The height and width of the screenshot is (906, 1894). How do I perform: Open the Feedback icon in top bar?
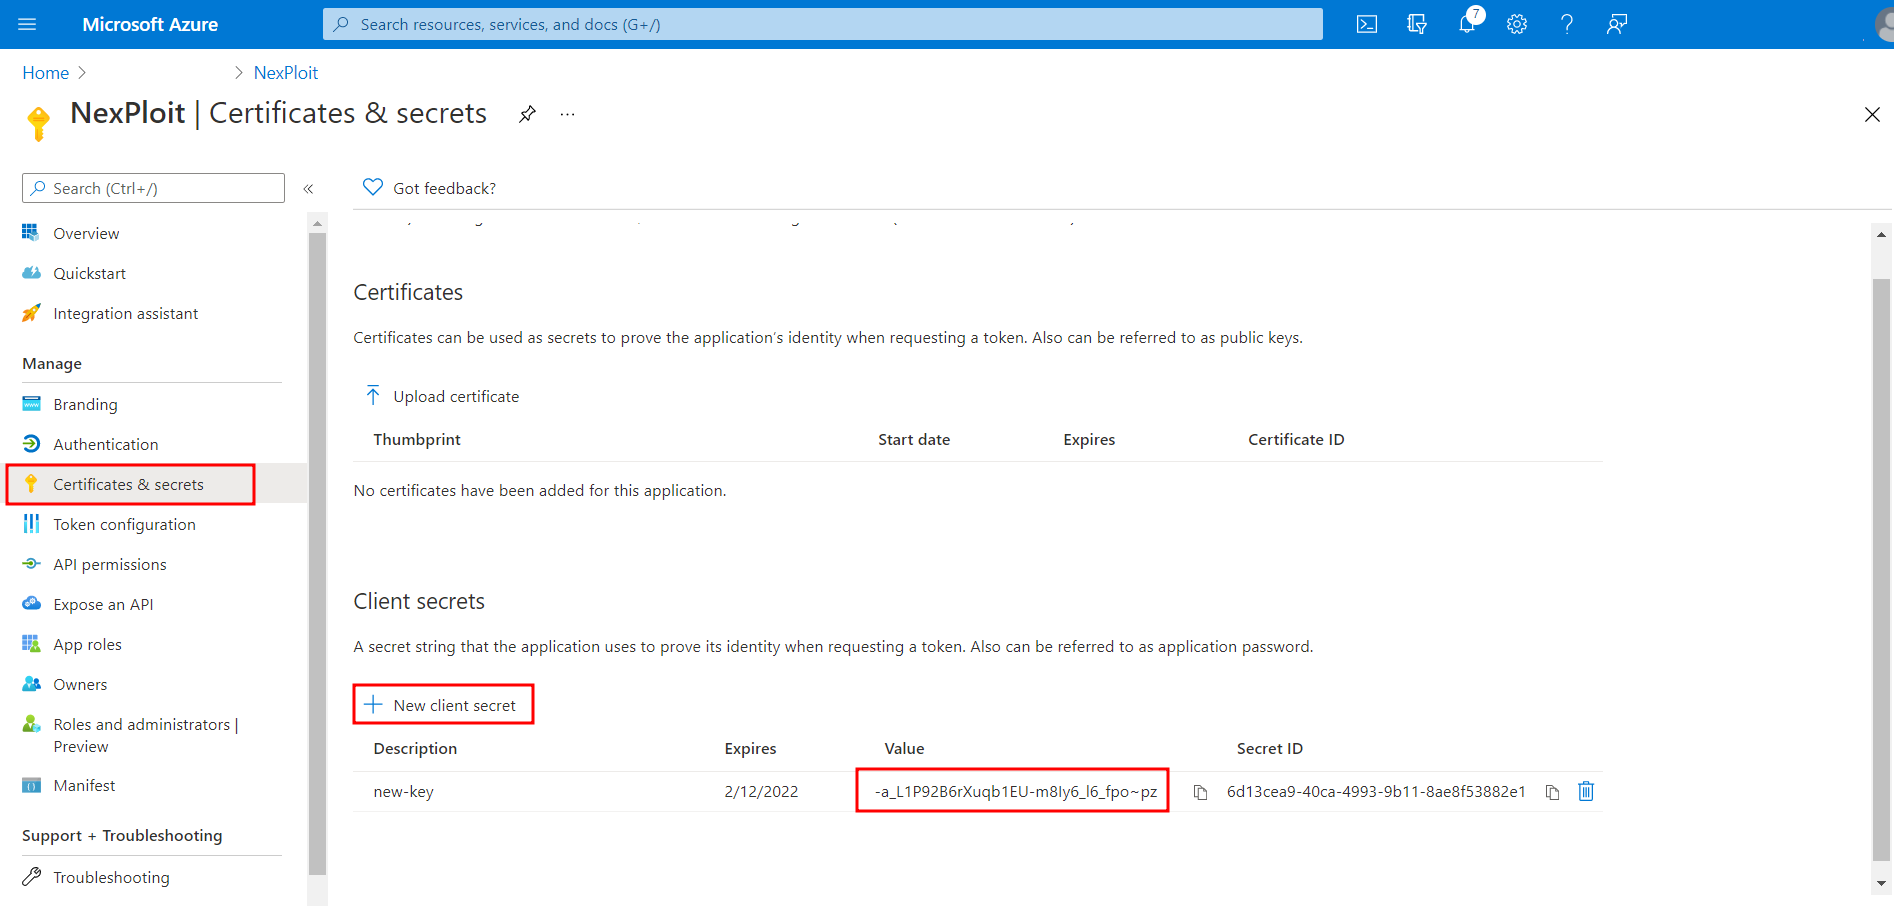[x=1617, y=24]
